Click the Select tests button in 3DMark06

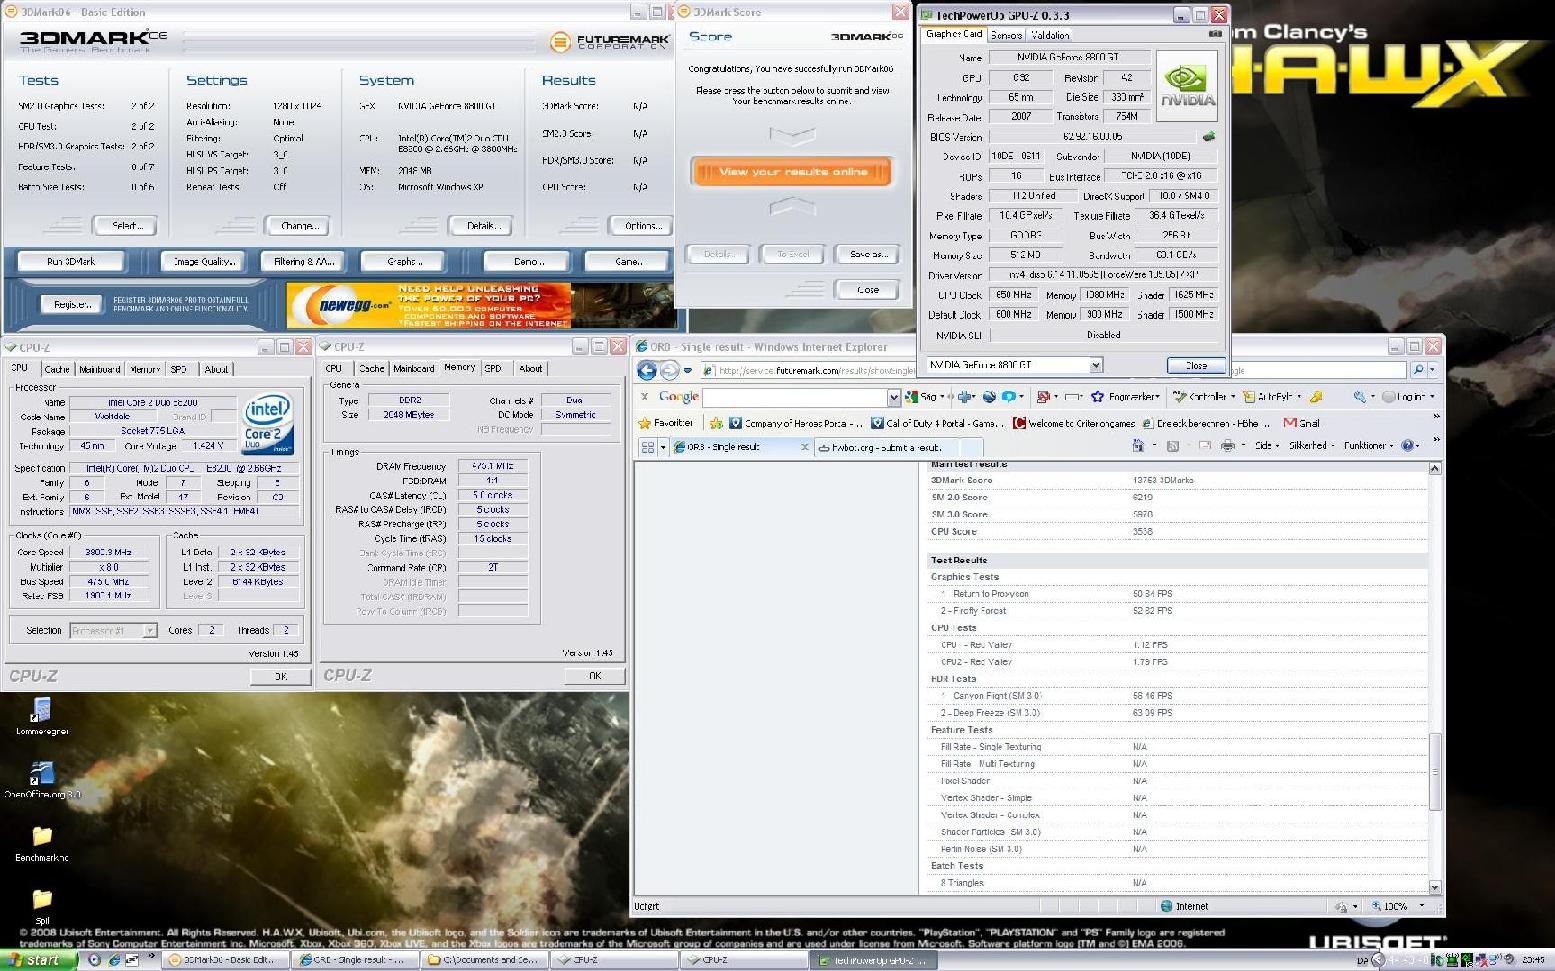[126, 225]
